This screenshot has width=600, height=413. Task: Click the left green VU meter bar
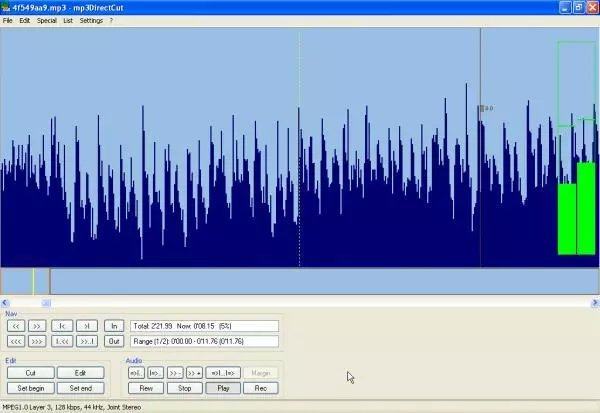(x=567, y=219)
